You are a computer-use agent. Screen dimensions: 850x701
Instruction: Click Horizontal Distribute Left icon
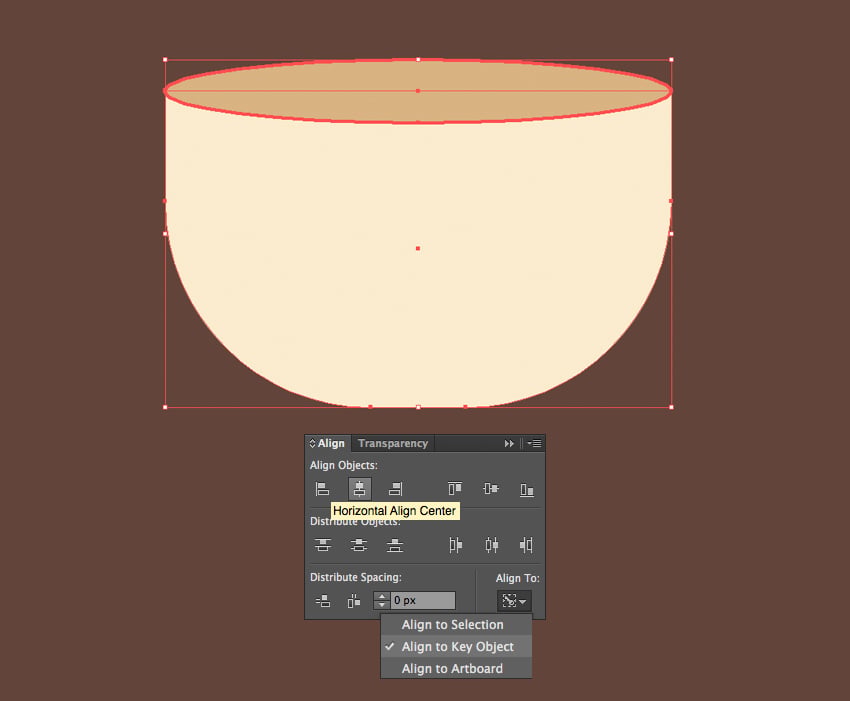point(455,544)
